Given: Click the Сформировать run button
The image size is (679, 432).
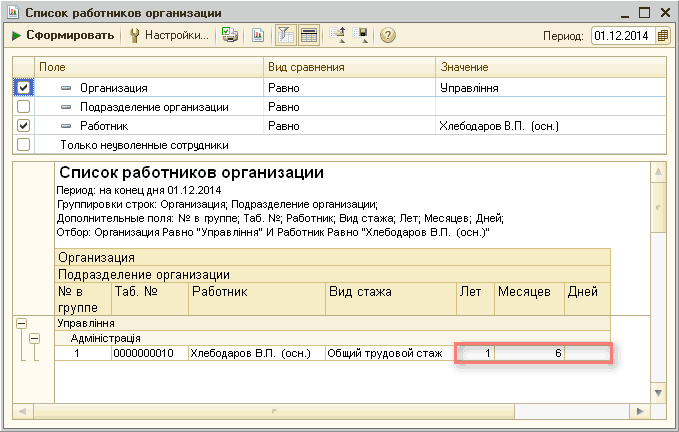Looking at the screenshot, I should pyautogui.click(x=62, y=35).
